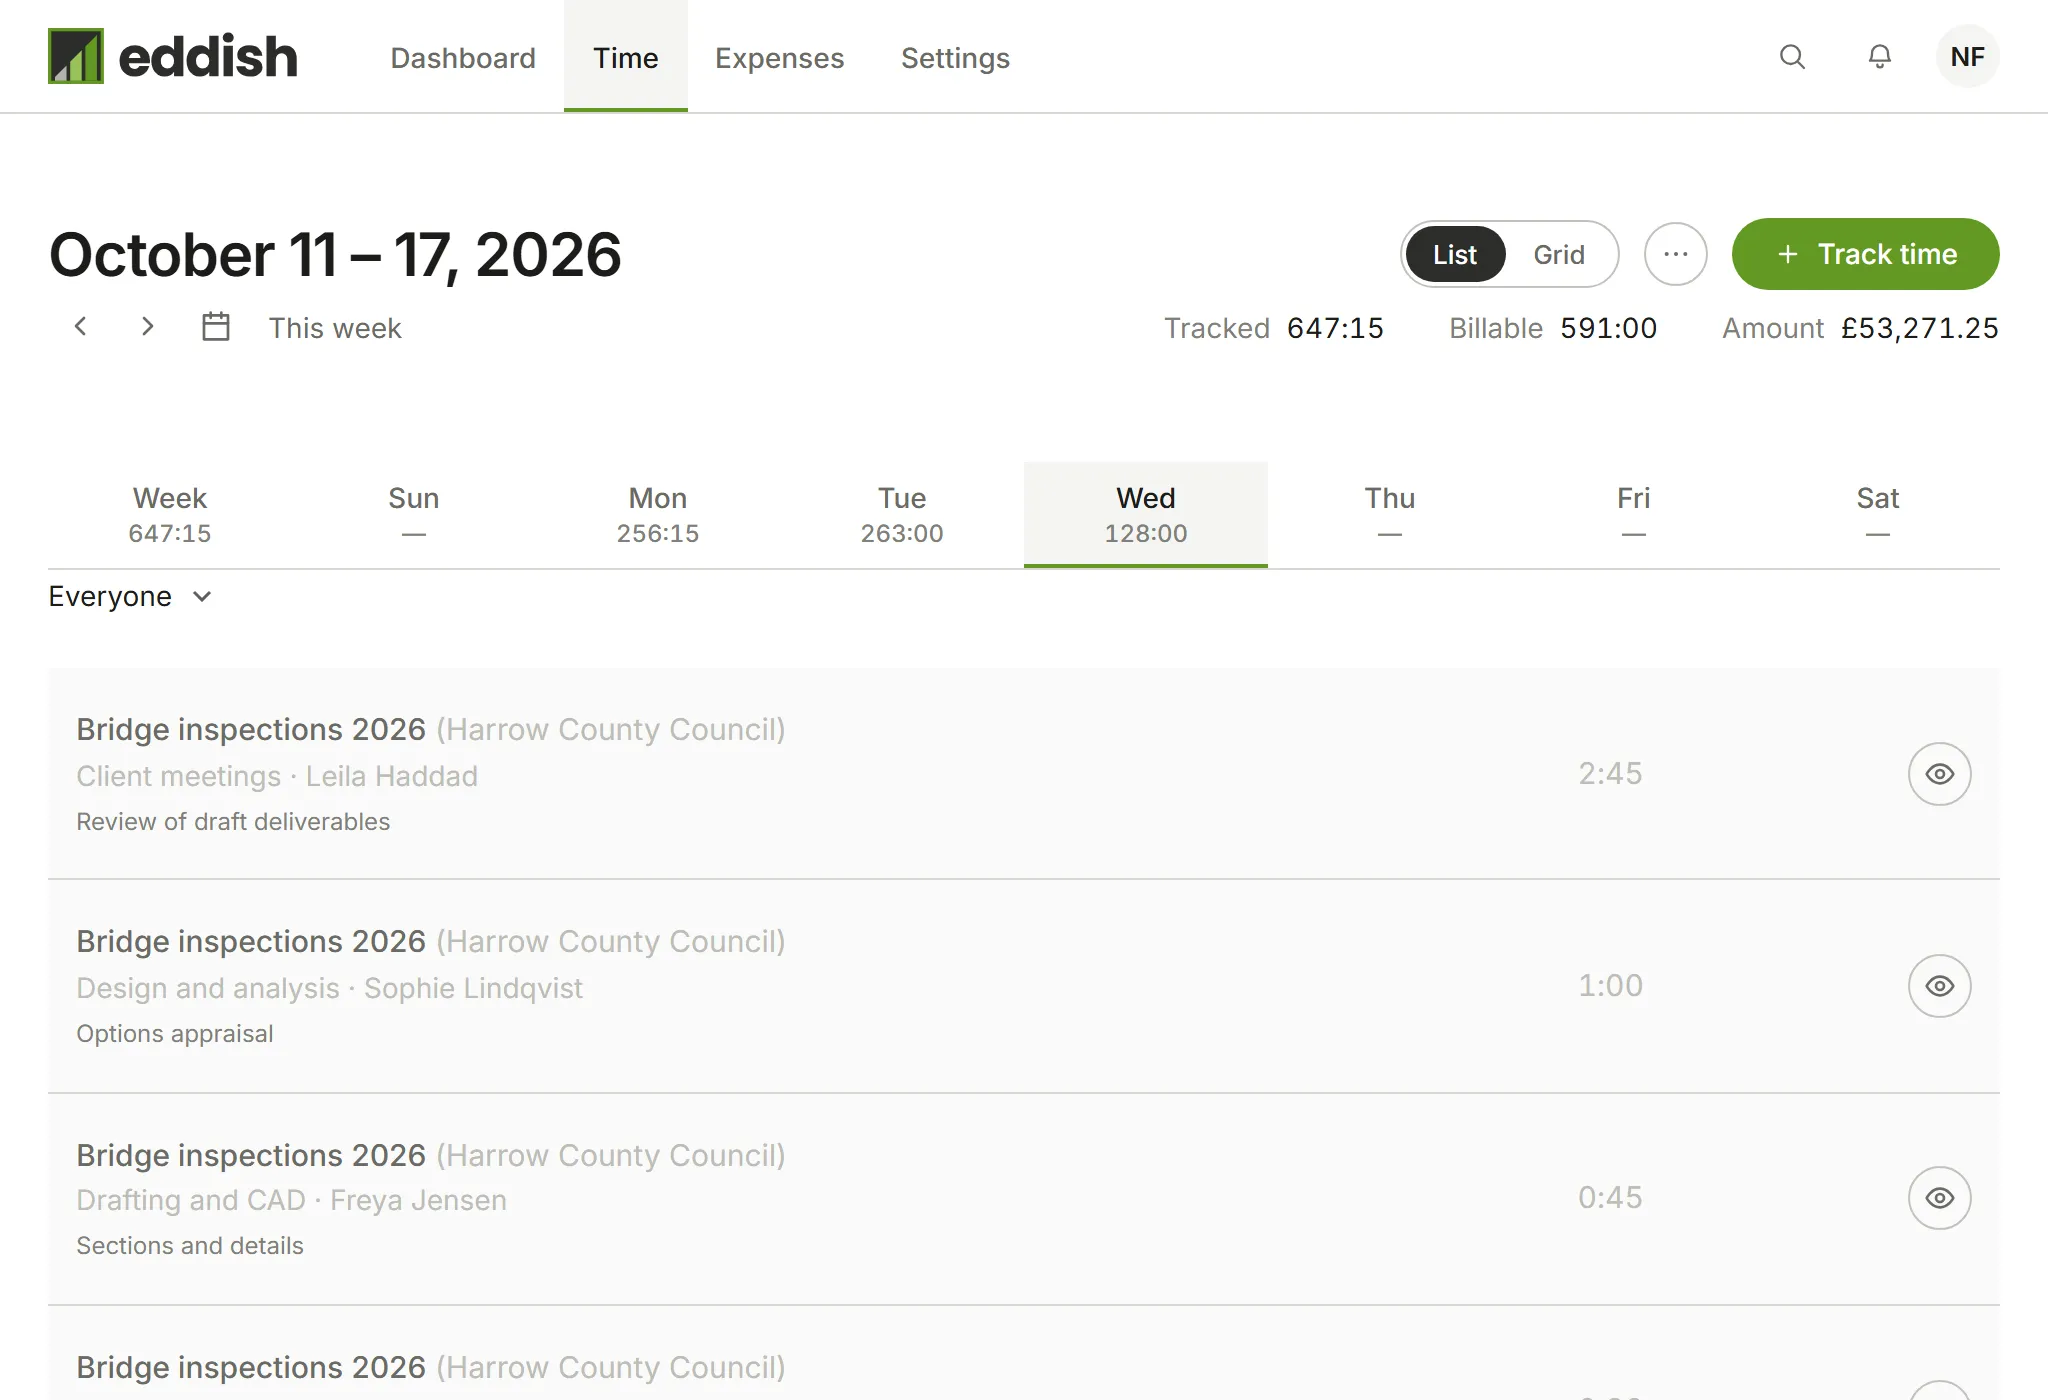Screen dimensions: 2048x1400
Task: Select the Mon 256:15 tab
Action: 658,515
